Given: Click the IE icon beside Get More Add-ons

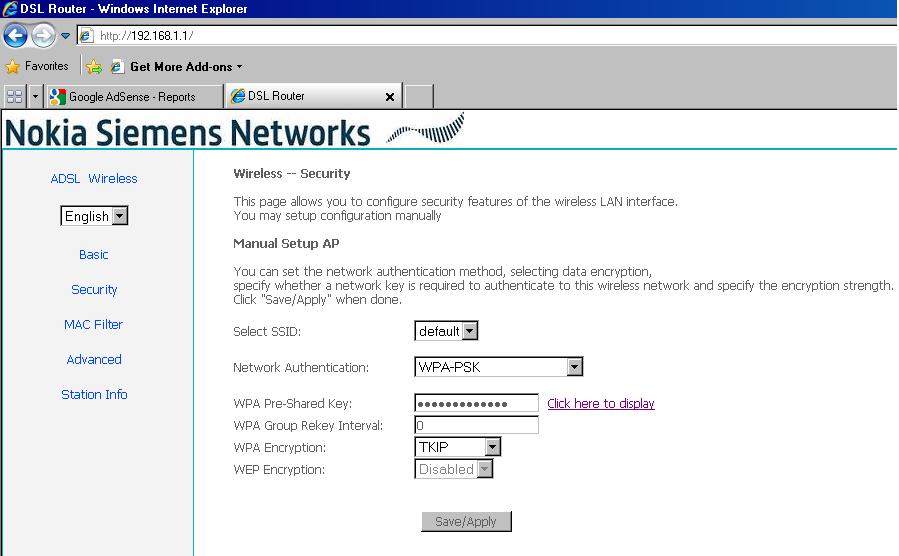Looking at the screenshot, I should 117,67.
